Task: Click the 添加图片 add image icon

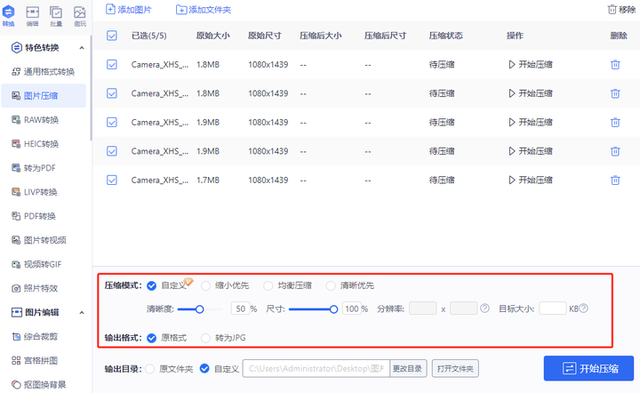Action: coord(110,9)
